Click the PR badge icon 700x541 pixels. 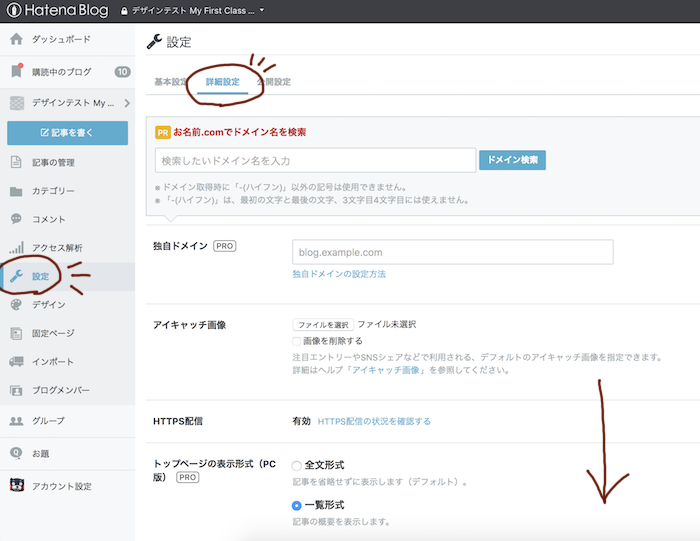[162, 133]
